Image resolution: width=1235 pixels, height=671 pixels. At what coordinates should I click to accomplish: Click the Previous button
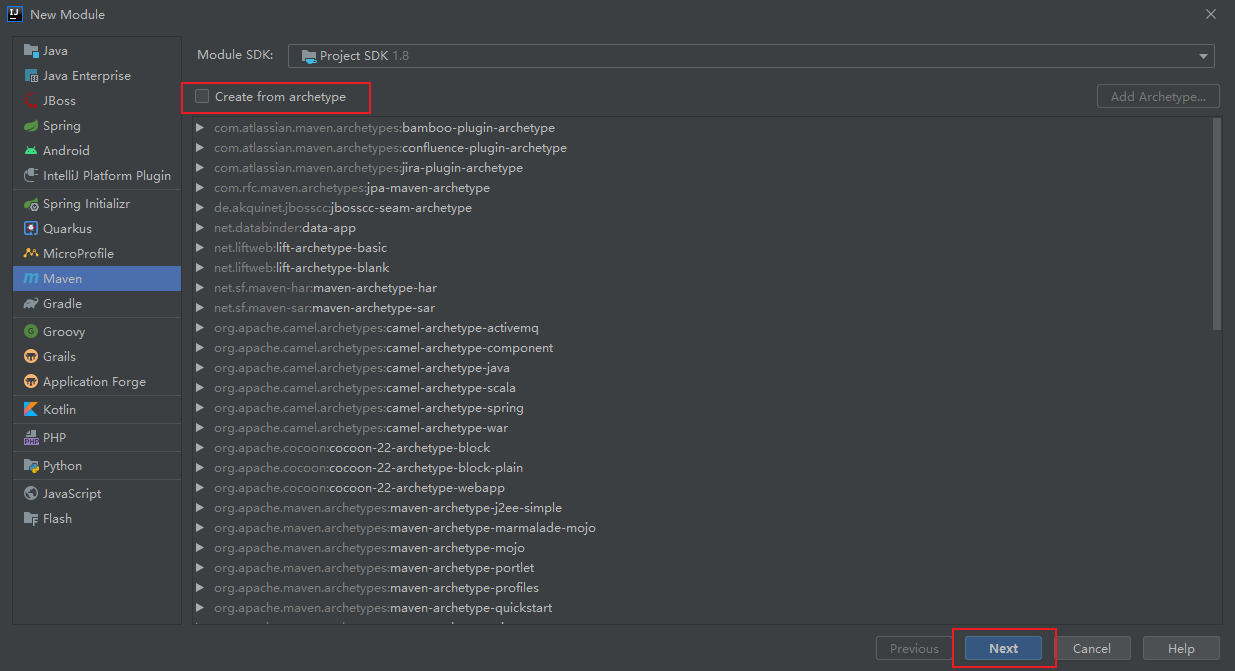914,648
